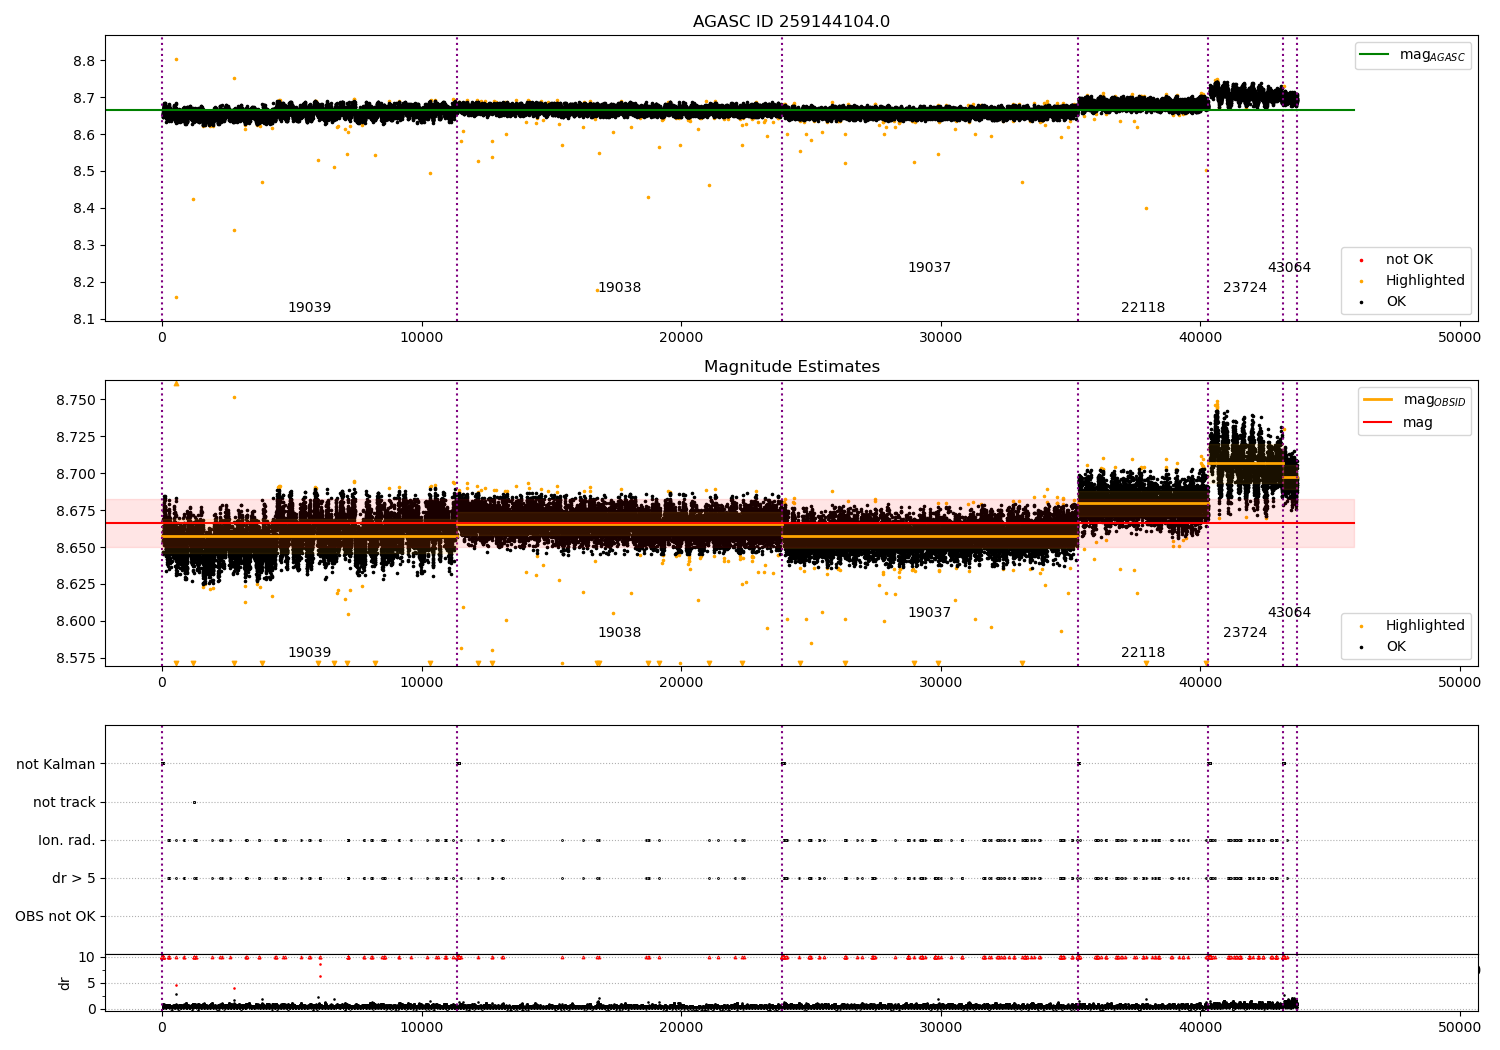The height and width of the screenshot is (1050, 1500).
Task: Click the "OBS not OK" row label
Action: [x=55, y=917]
